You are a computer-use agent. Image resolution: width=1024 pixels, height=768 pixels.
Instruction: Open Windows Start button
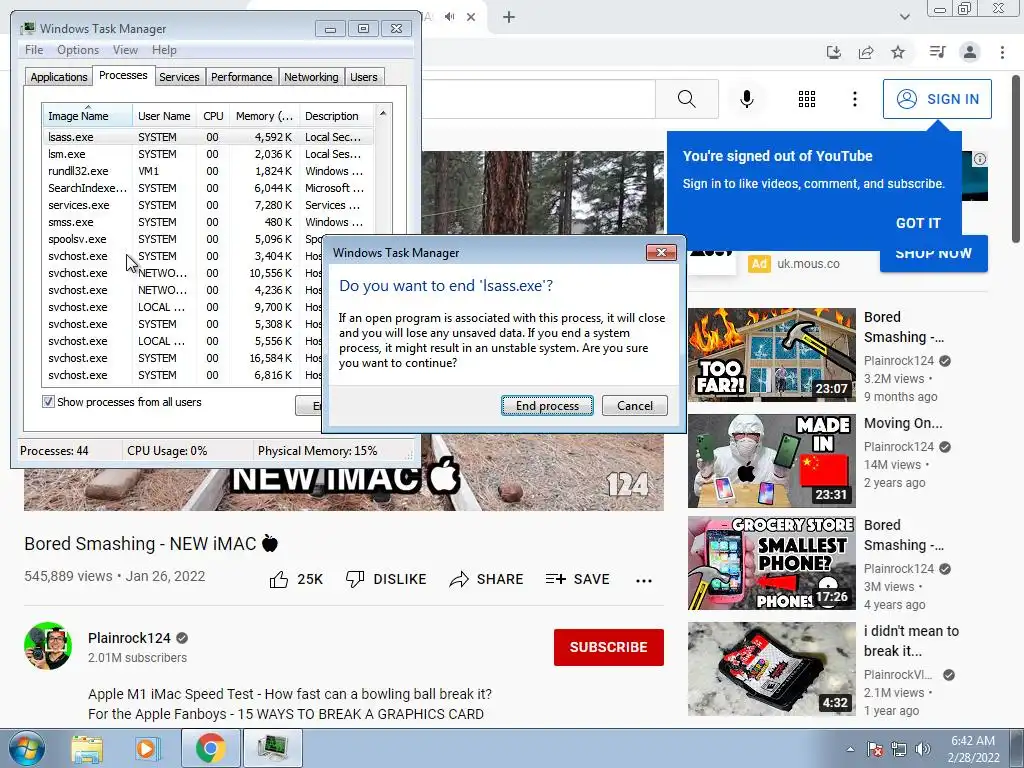tap(26, 748)
